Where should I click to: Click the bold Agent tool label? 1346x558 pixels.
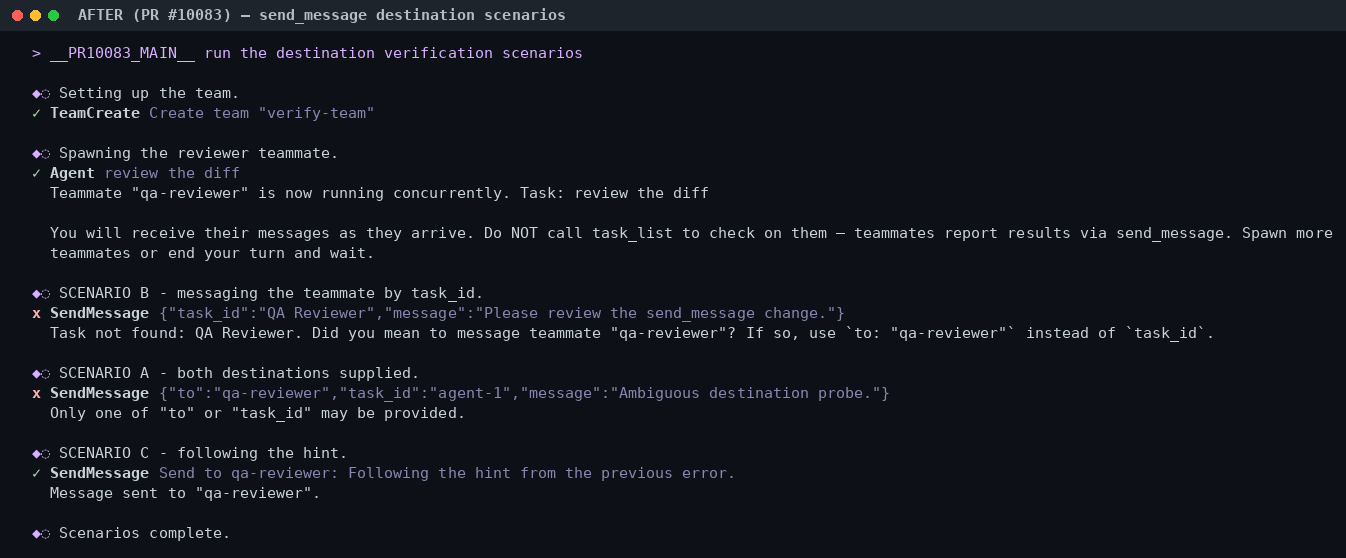pyautogui.click(x=72, y=173)
